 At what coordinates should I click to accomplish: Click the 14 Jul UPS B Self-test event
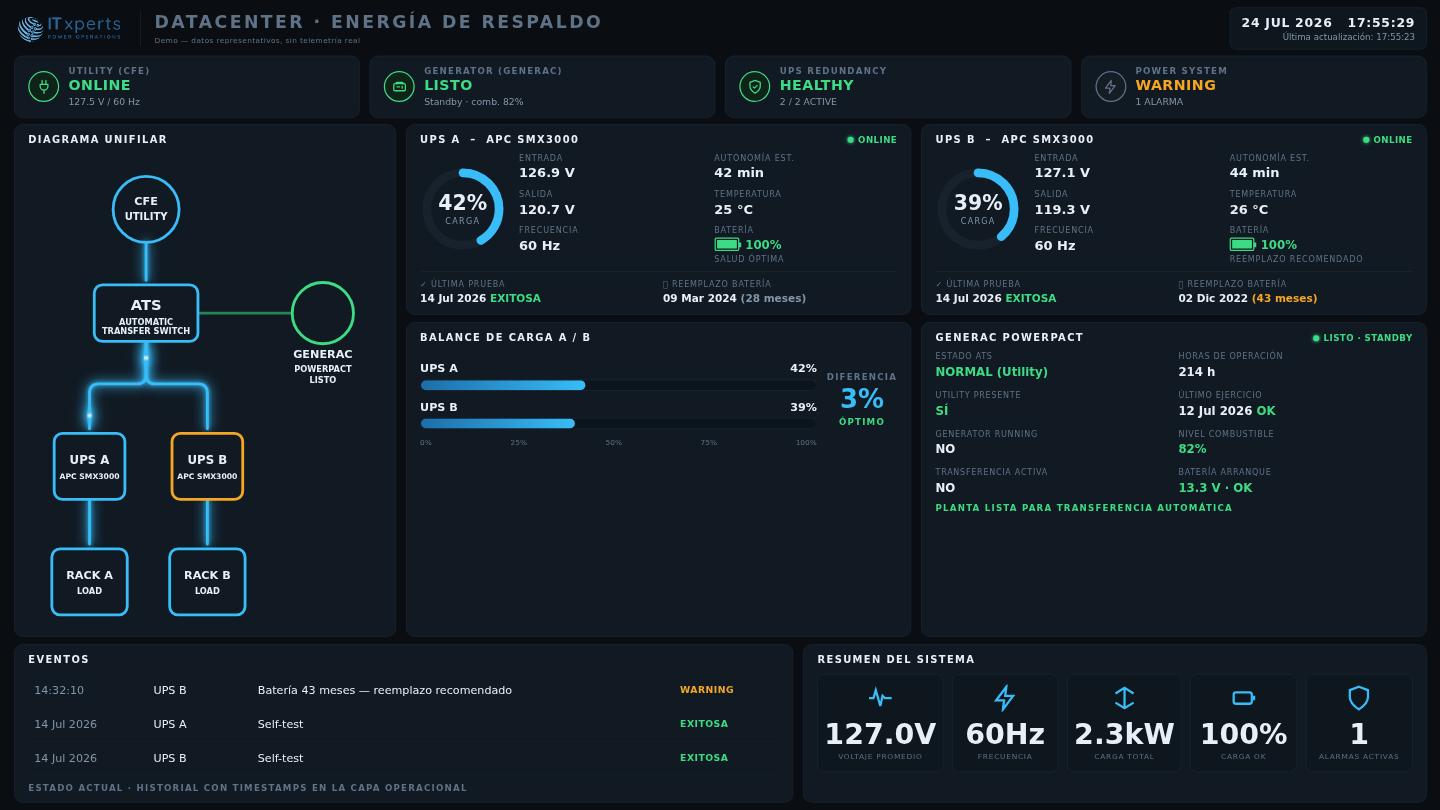(x=403, y=758)
